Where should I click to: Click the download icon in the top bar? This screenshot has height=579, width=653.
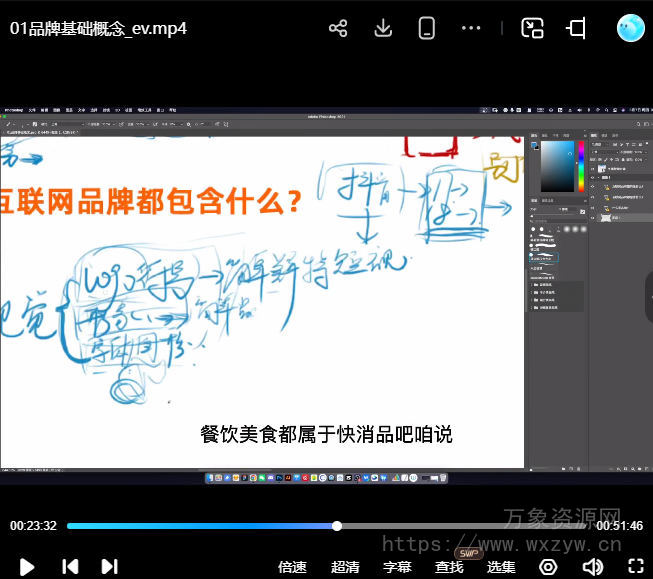383,29
